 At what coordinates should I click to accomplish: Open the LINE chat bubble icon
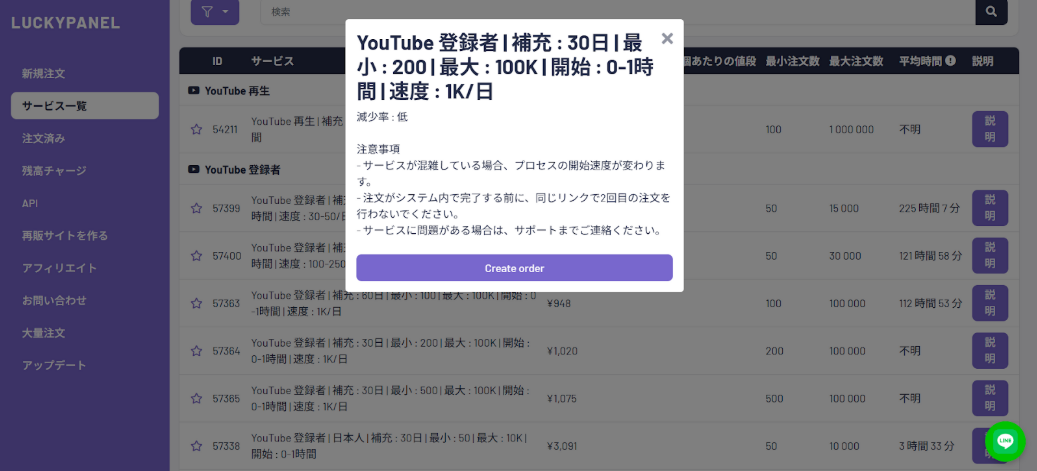[1005, 441]
